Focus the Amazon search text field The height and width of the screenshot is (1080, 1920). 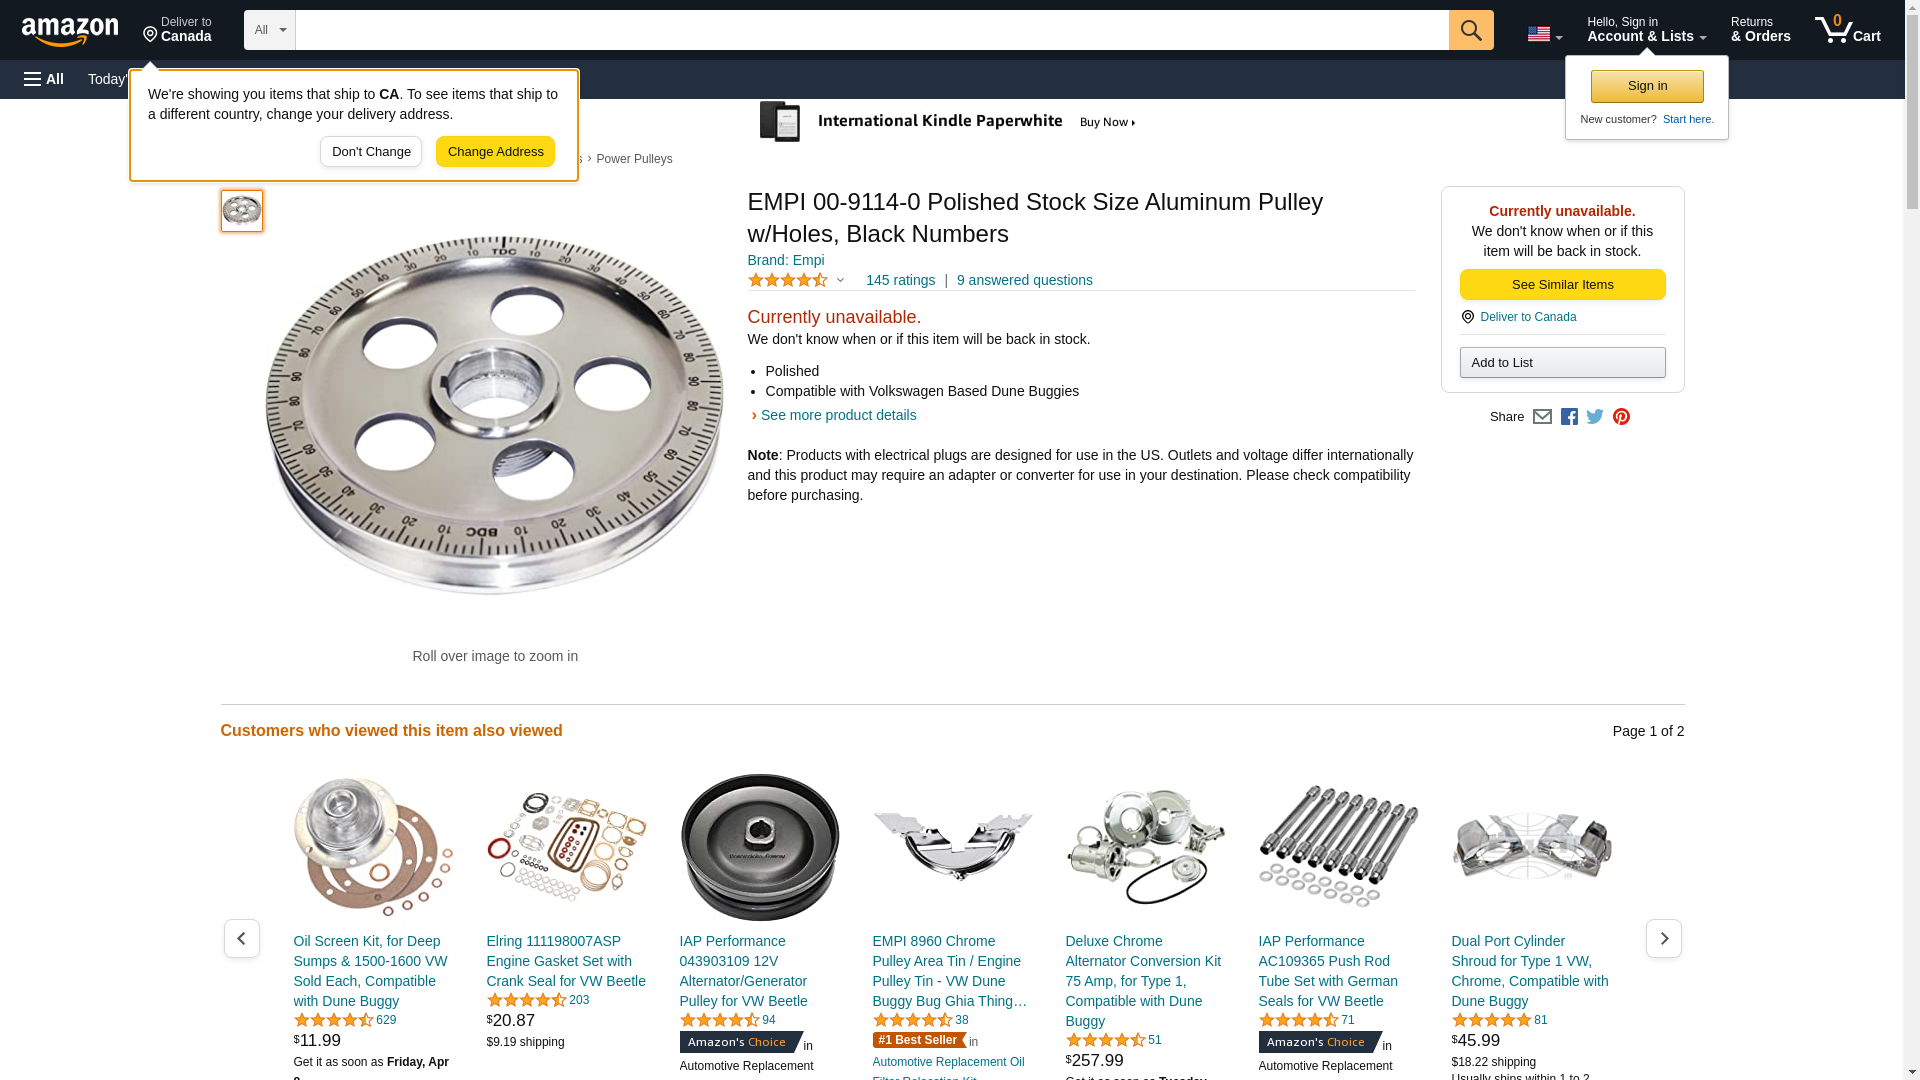[x=871, y=30]
